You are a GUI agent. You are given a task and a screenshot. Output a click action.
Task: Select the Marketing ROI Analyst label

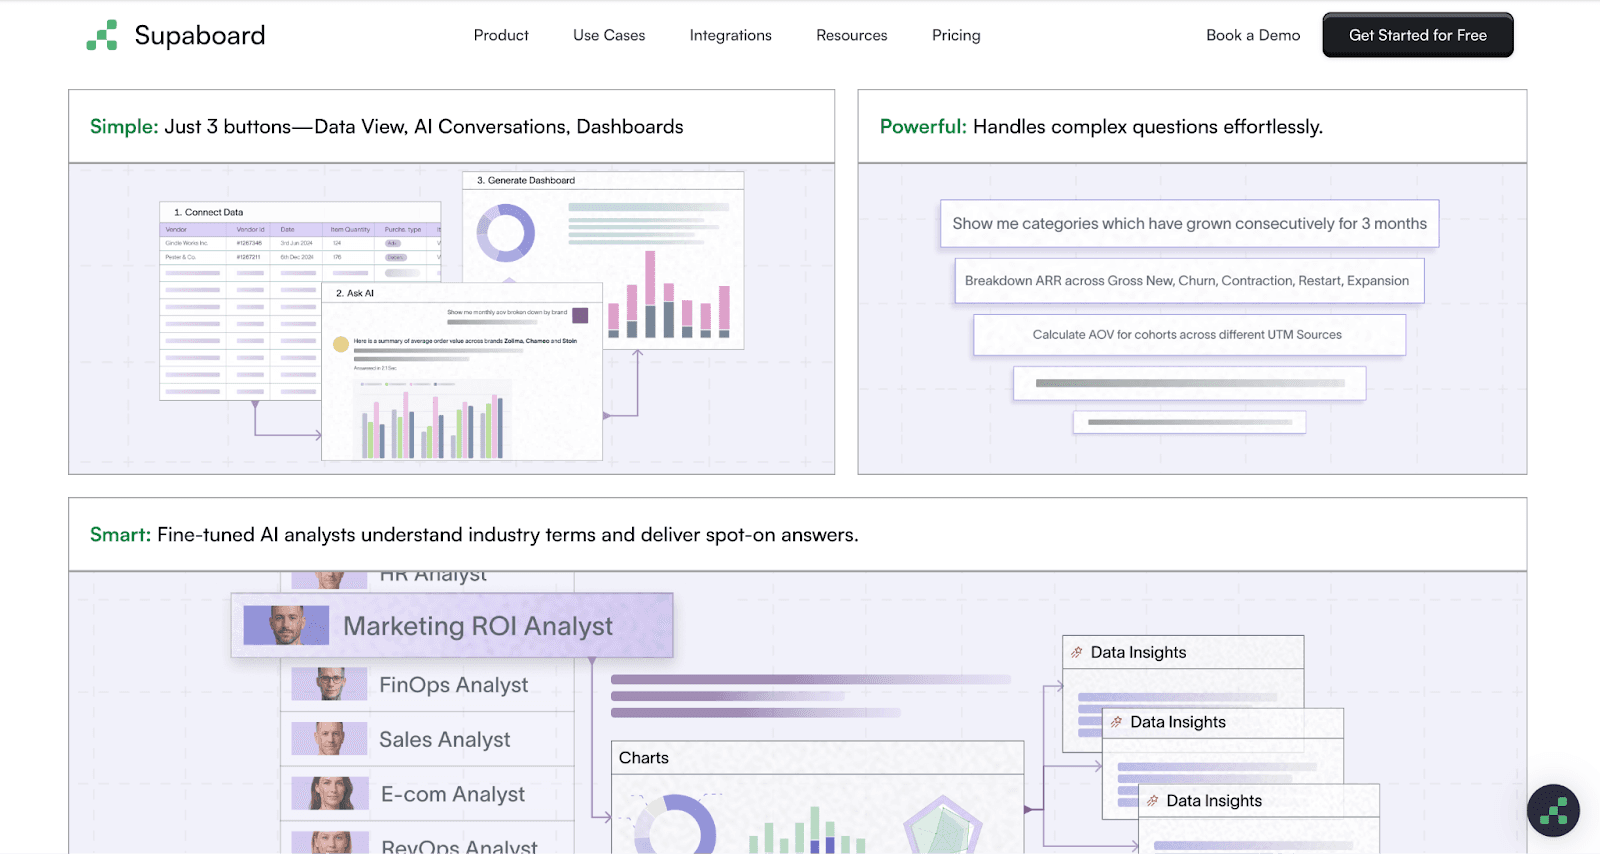point(478,626)
